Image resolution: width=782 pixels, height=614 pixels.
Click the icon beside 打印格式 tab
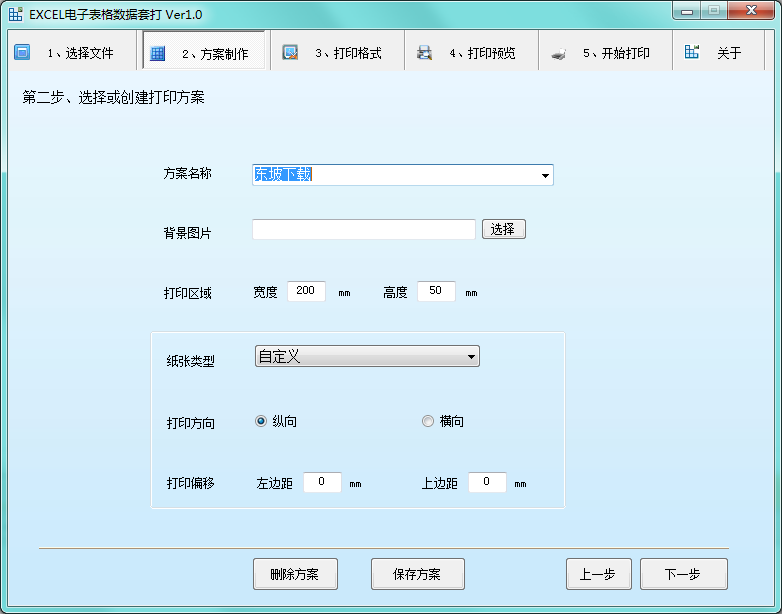click(291, 53)
